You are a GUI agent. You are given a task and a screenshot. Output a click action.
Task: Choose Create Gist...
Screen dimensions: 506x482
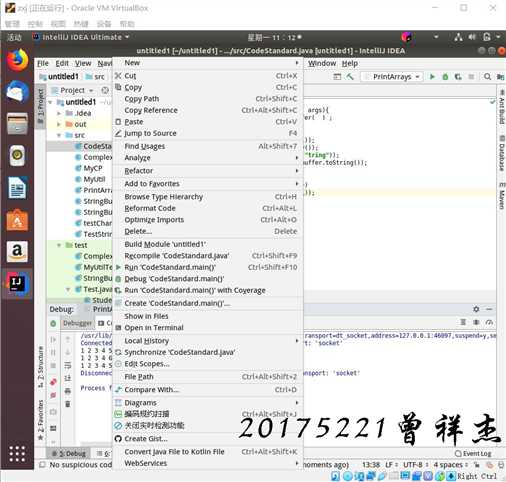pos(207,439)
